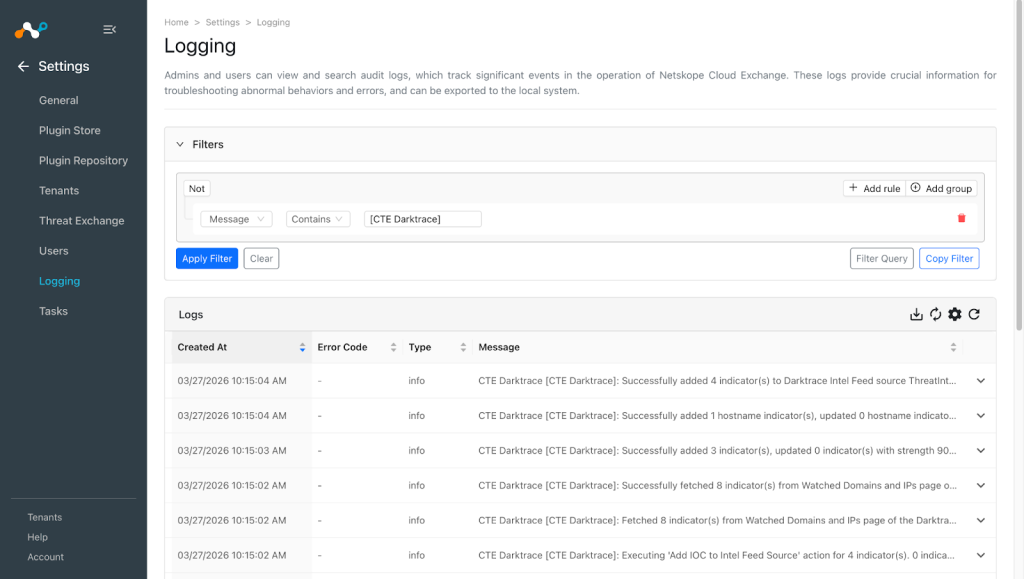Go to Settings breadcrumb
The width and height of the screenshot is (1024, 579).
[x=223, y=22]
